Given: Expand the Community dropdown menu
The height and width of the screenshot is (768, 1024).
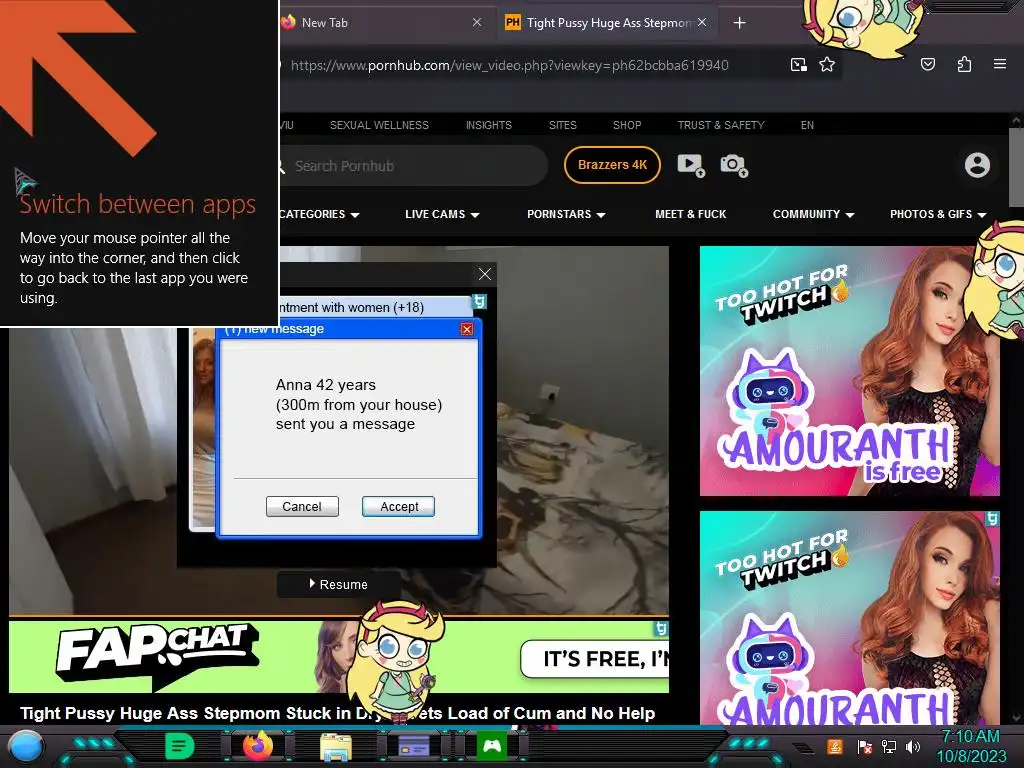Looking at the screenshot, I should coord(814,214).
